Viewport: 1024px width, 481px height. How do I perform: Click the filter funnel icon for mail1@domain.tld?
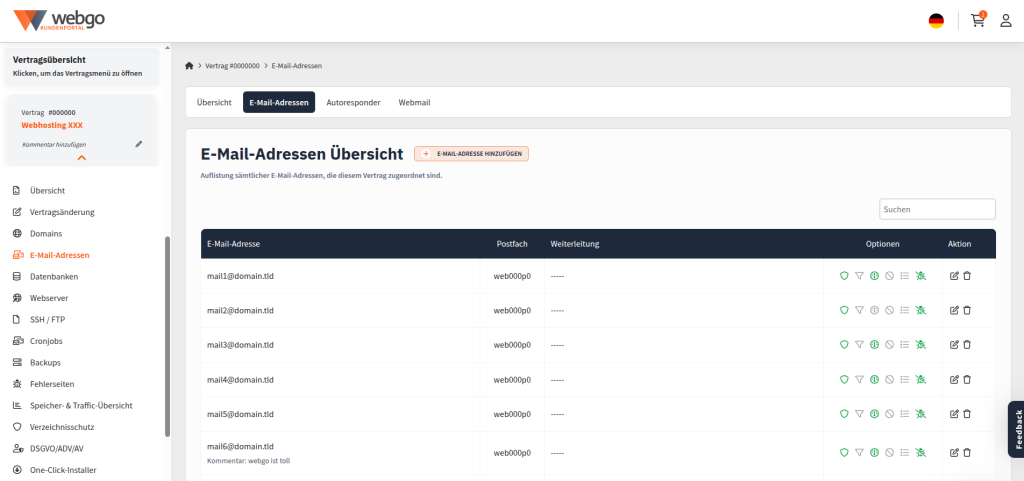coord(859,276)
